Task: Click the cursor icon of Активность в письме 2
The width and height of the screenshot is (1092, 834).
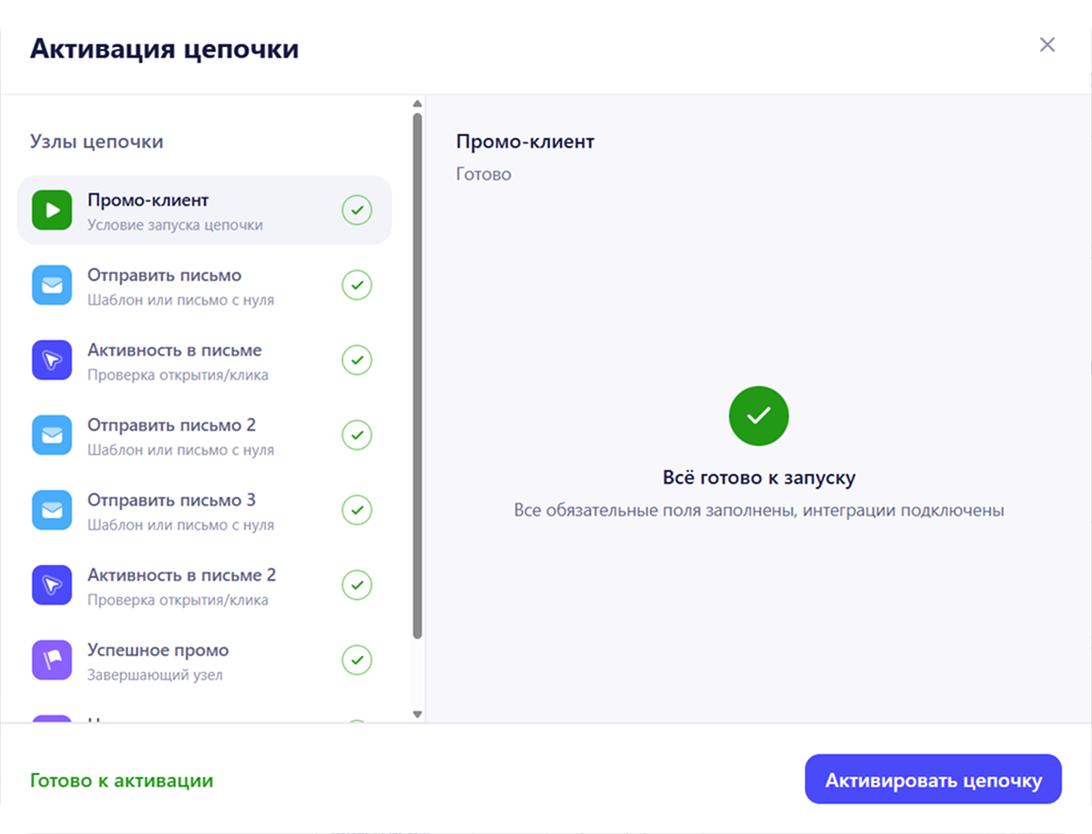Action: click(52, 585)
